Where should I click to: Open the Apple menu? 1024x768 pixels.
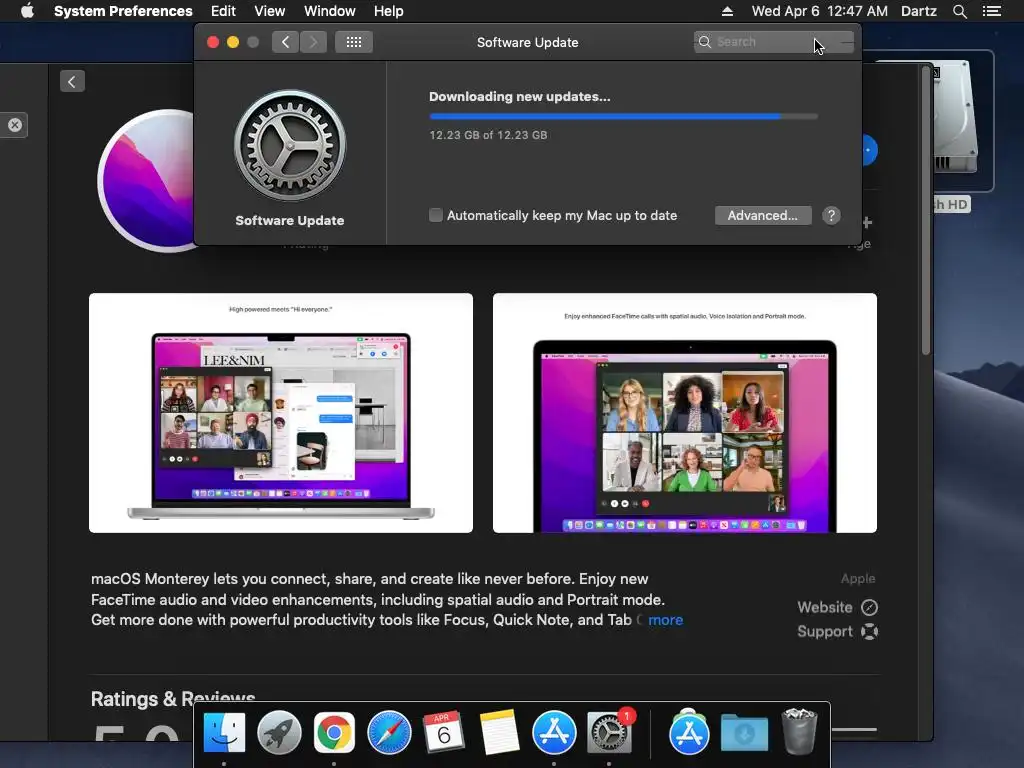point(27,11)
